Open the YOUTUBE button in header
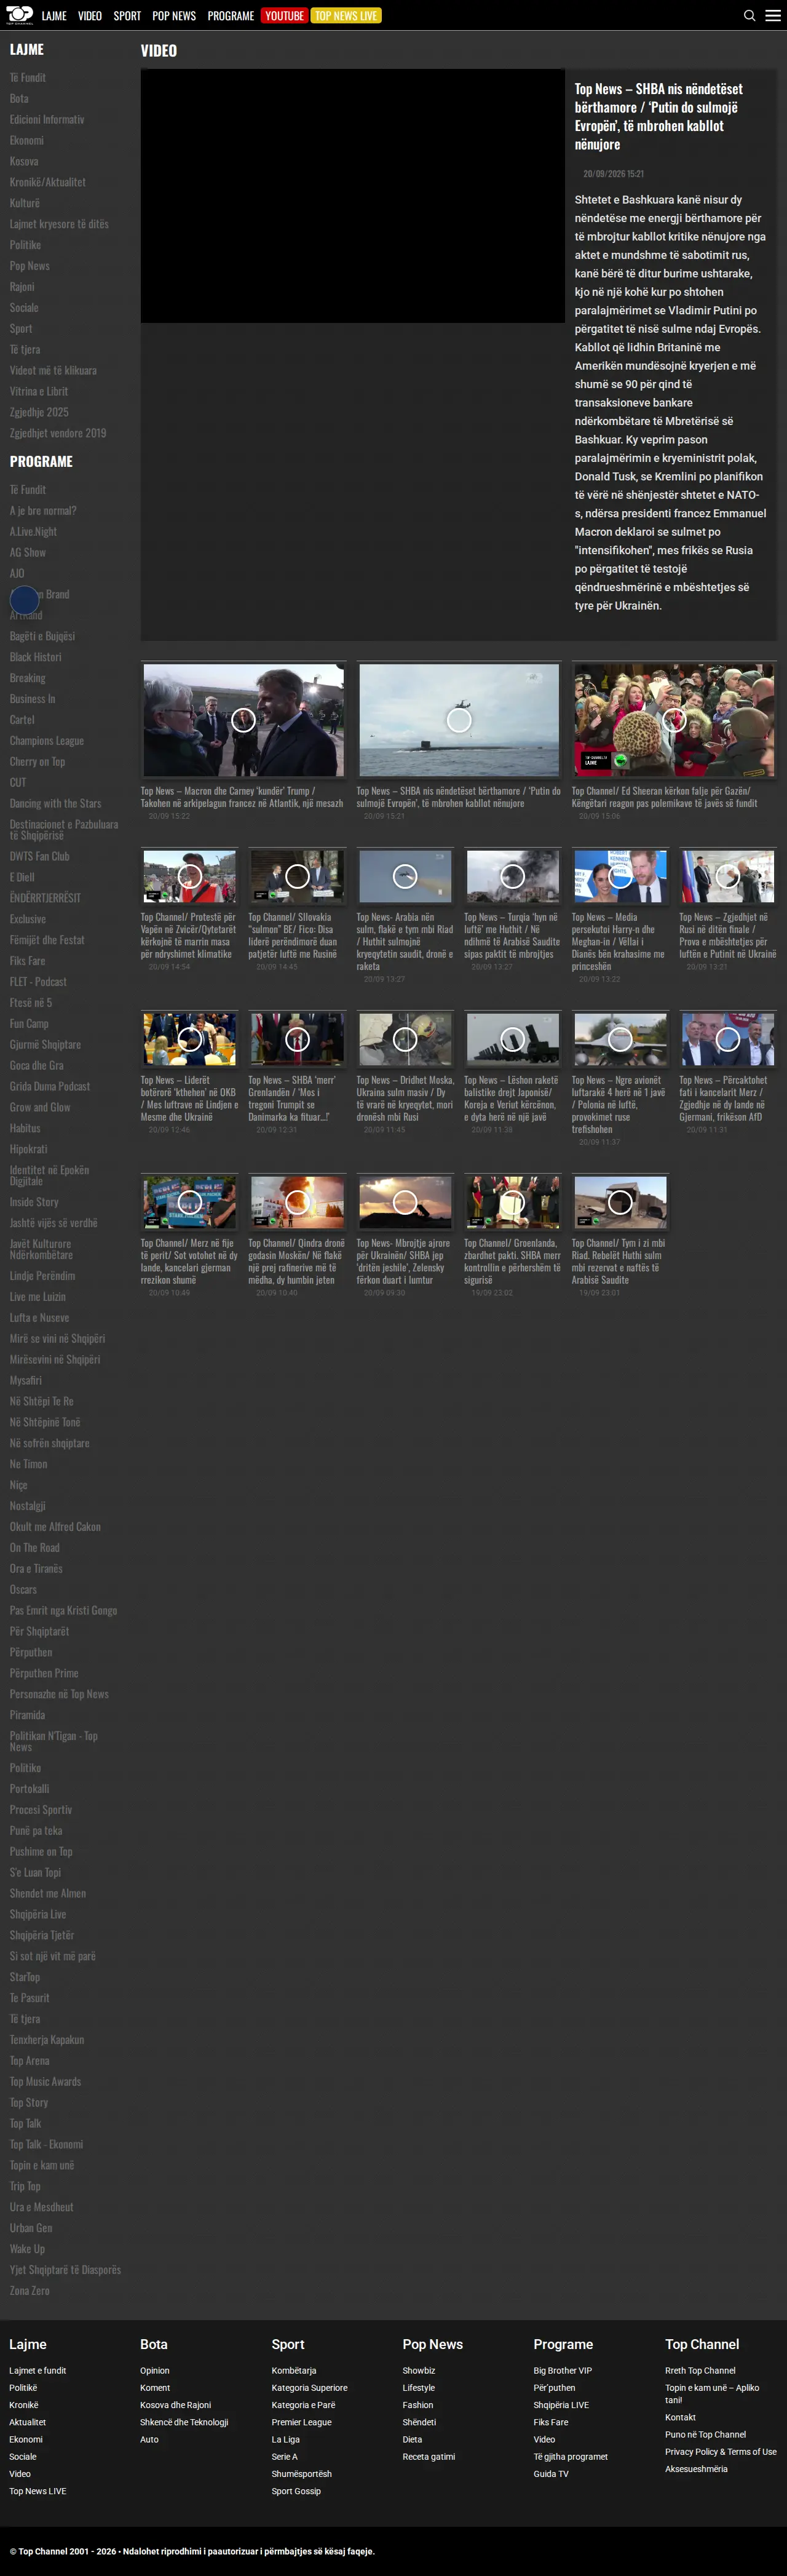The width and height of the screenshot is (787, 2576). 284,16
